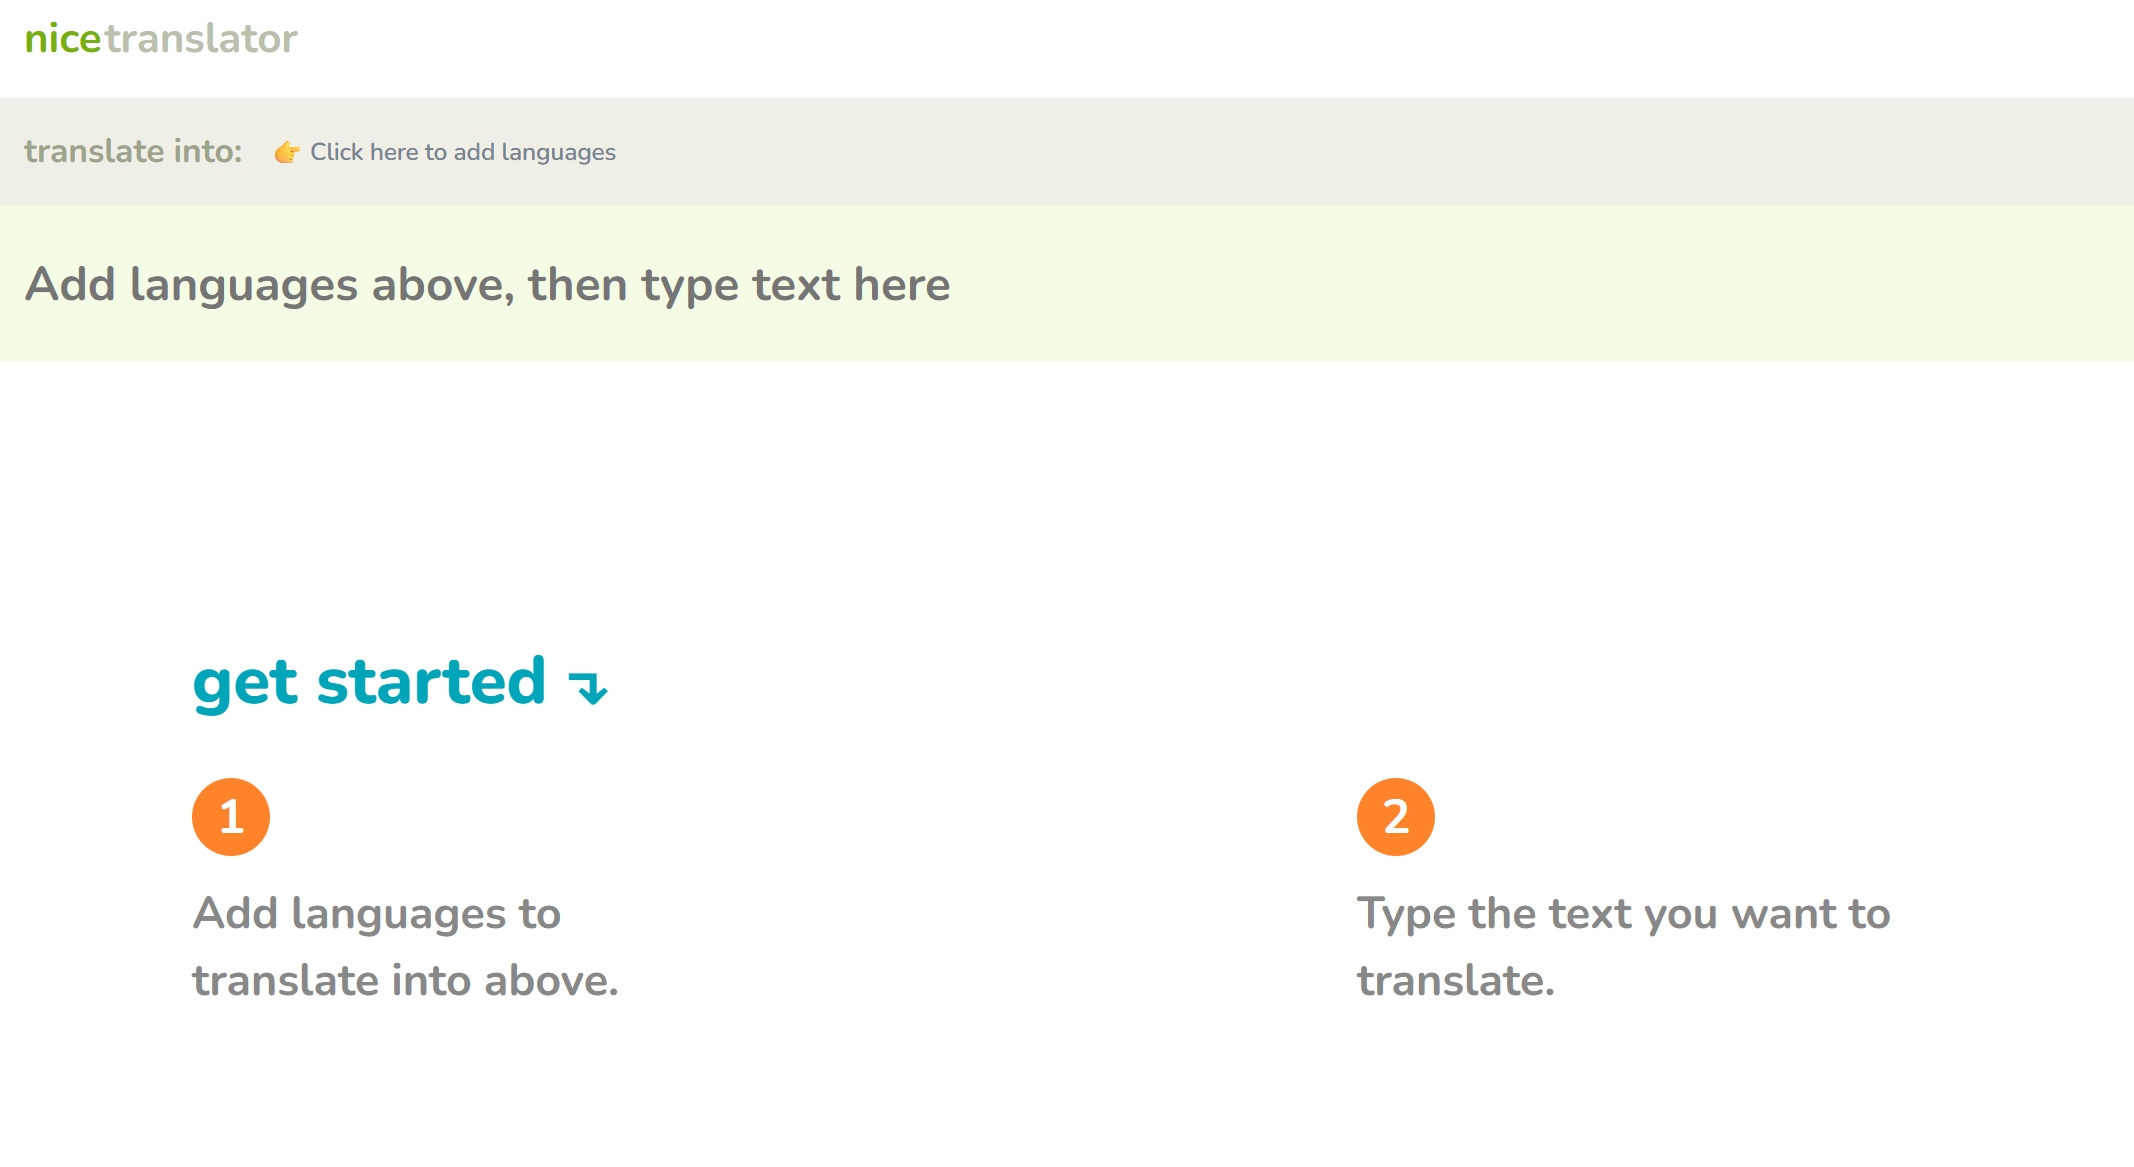2134x1167 pixels.
Task: Click the "translate." line under step 2
Action: click(x=1455, y=981)
